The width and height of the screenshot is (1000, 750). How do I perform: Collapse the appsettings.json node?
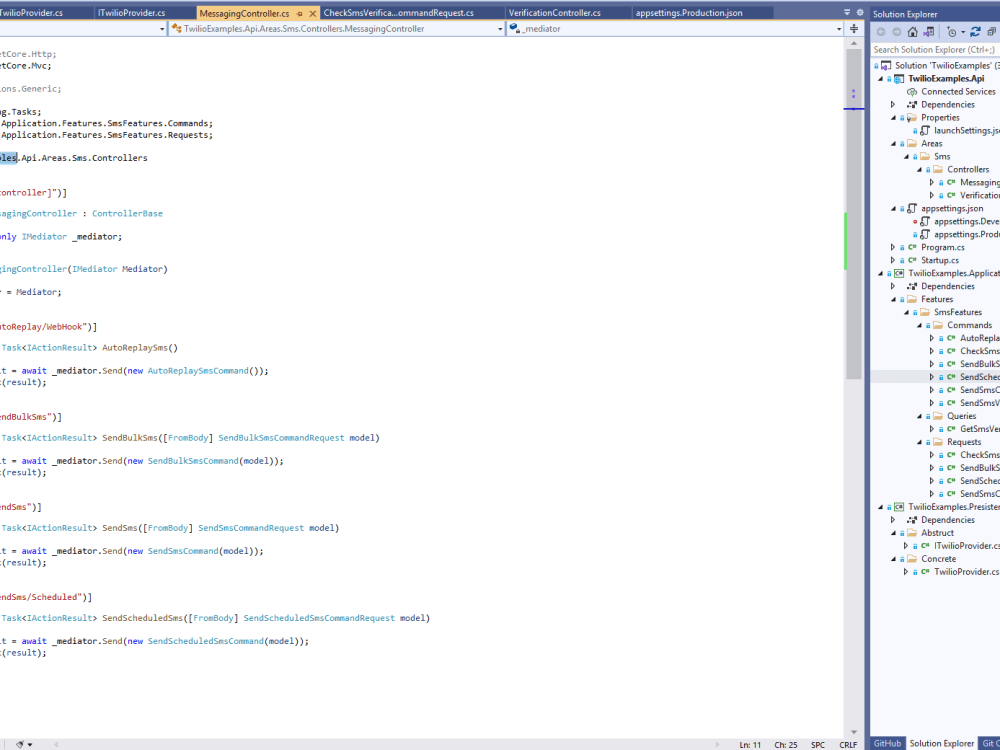pos(893,209)
